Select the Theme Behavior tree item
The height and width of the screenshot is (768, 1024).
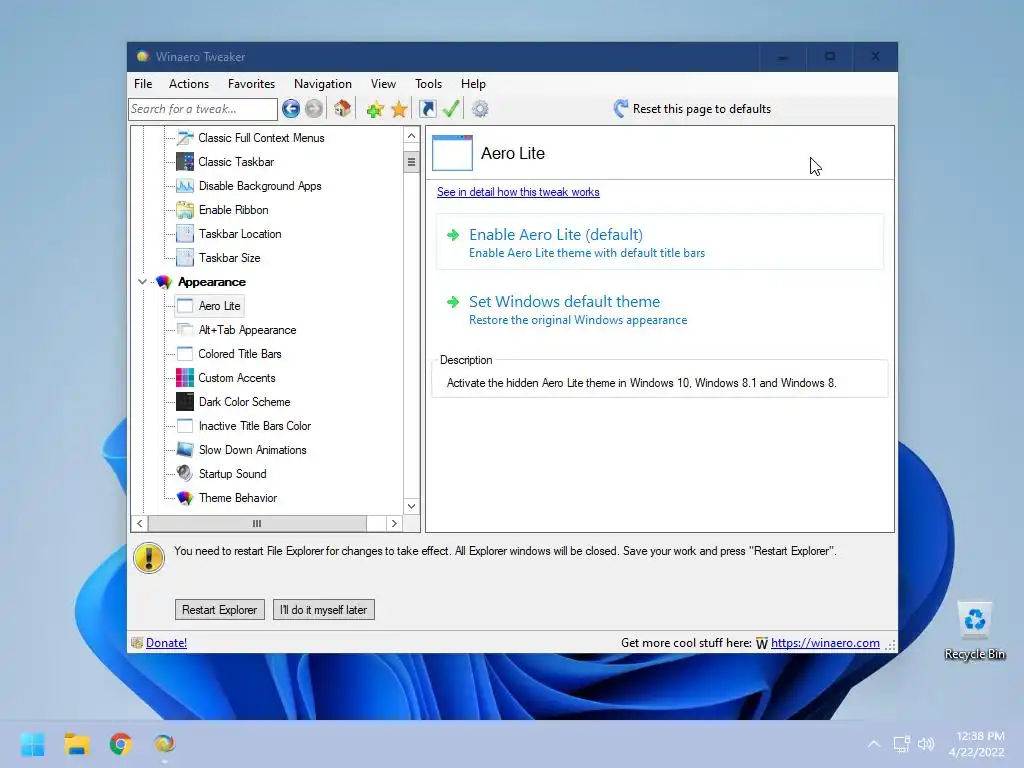[238, 498]
